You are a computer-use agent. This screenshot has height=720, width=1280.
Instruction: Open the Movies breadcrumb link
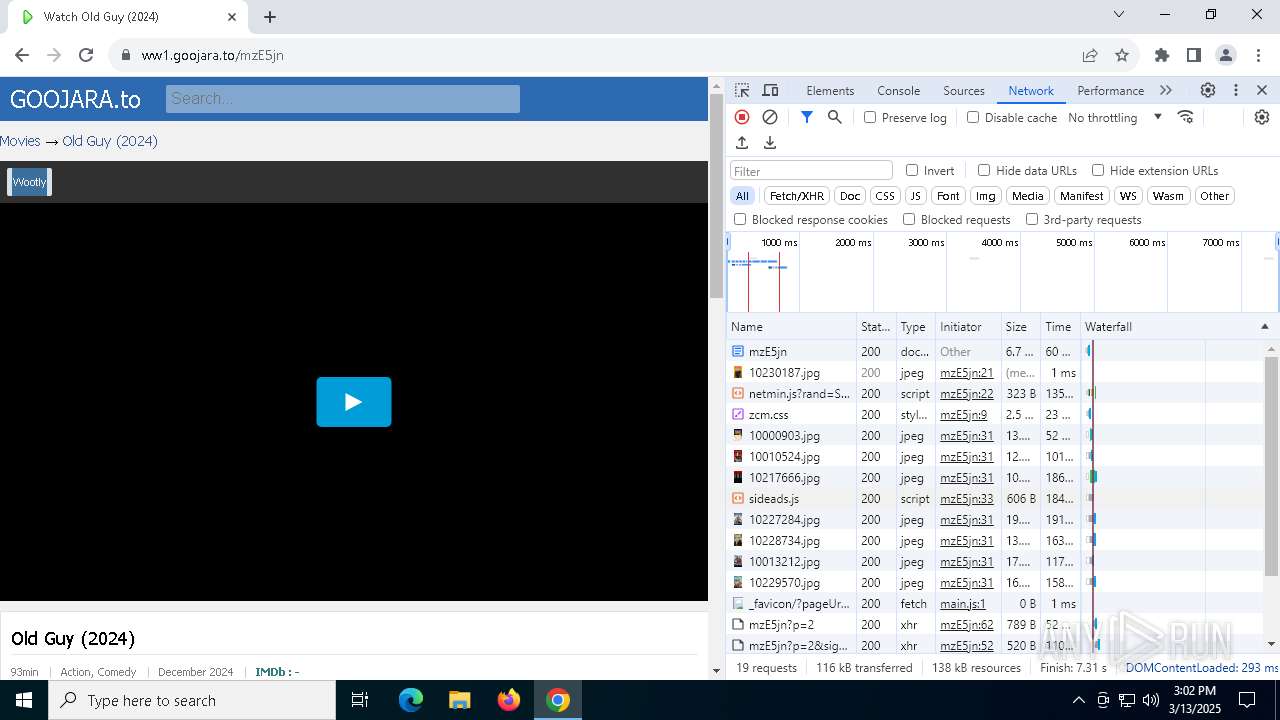coord(20,141)
